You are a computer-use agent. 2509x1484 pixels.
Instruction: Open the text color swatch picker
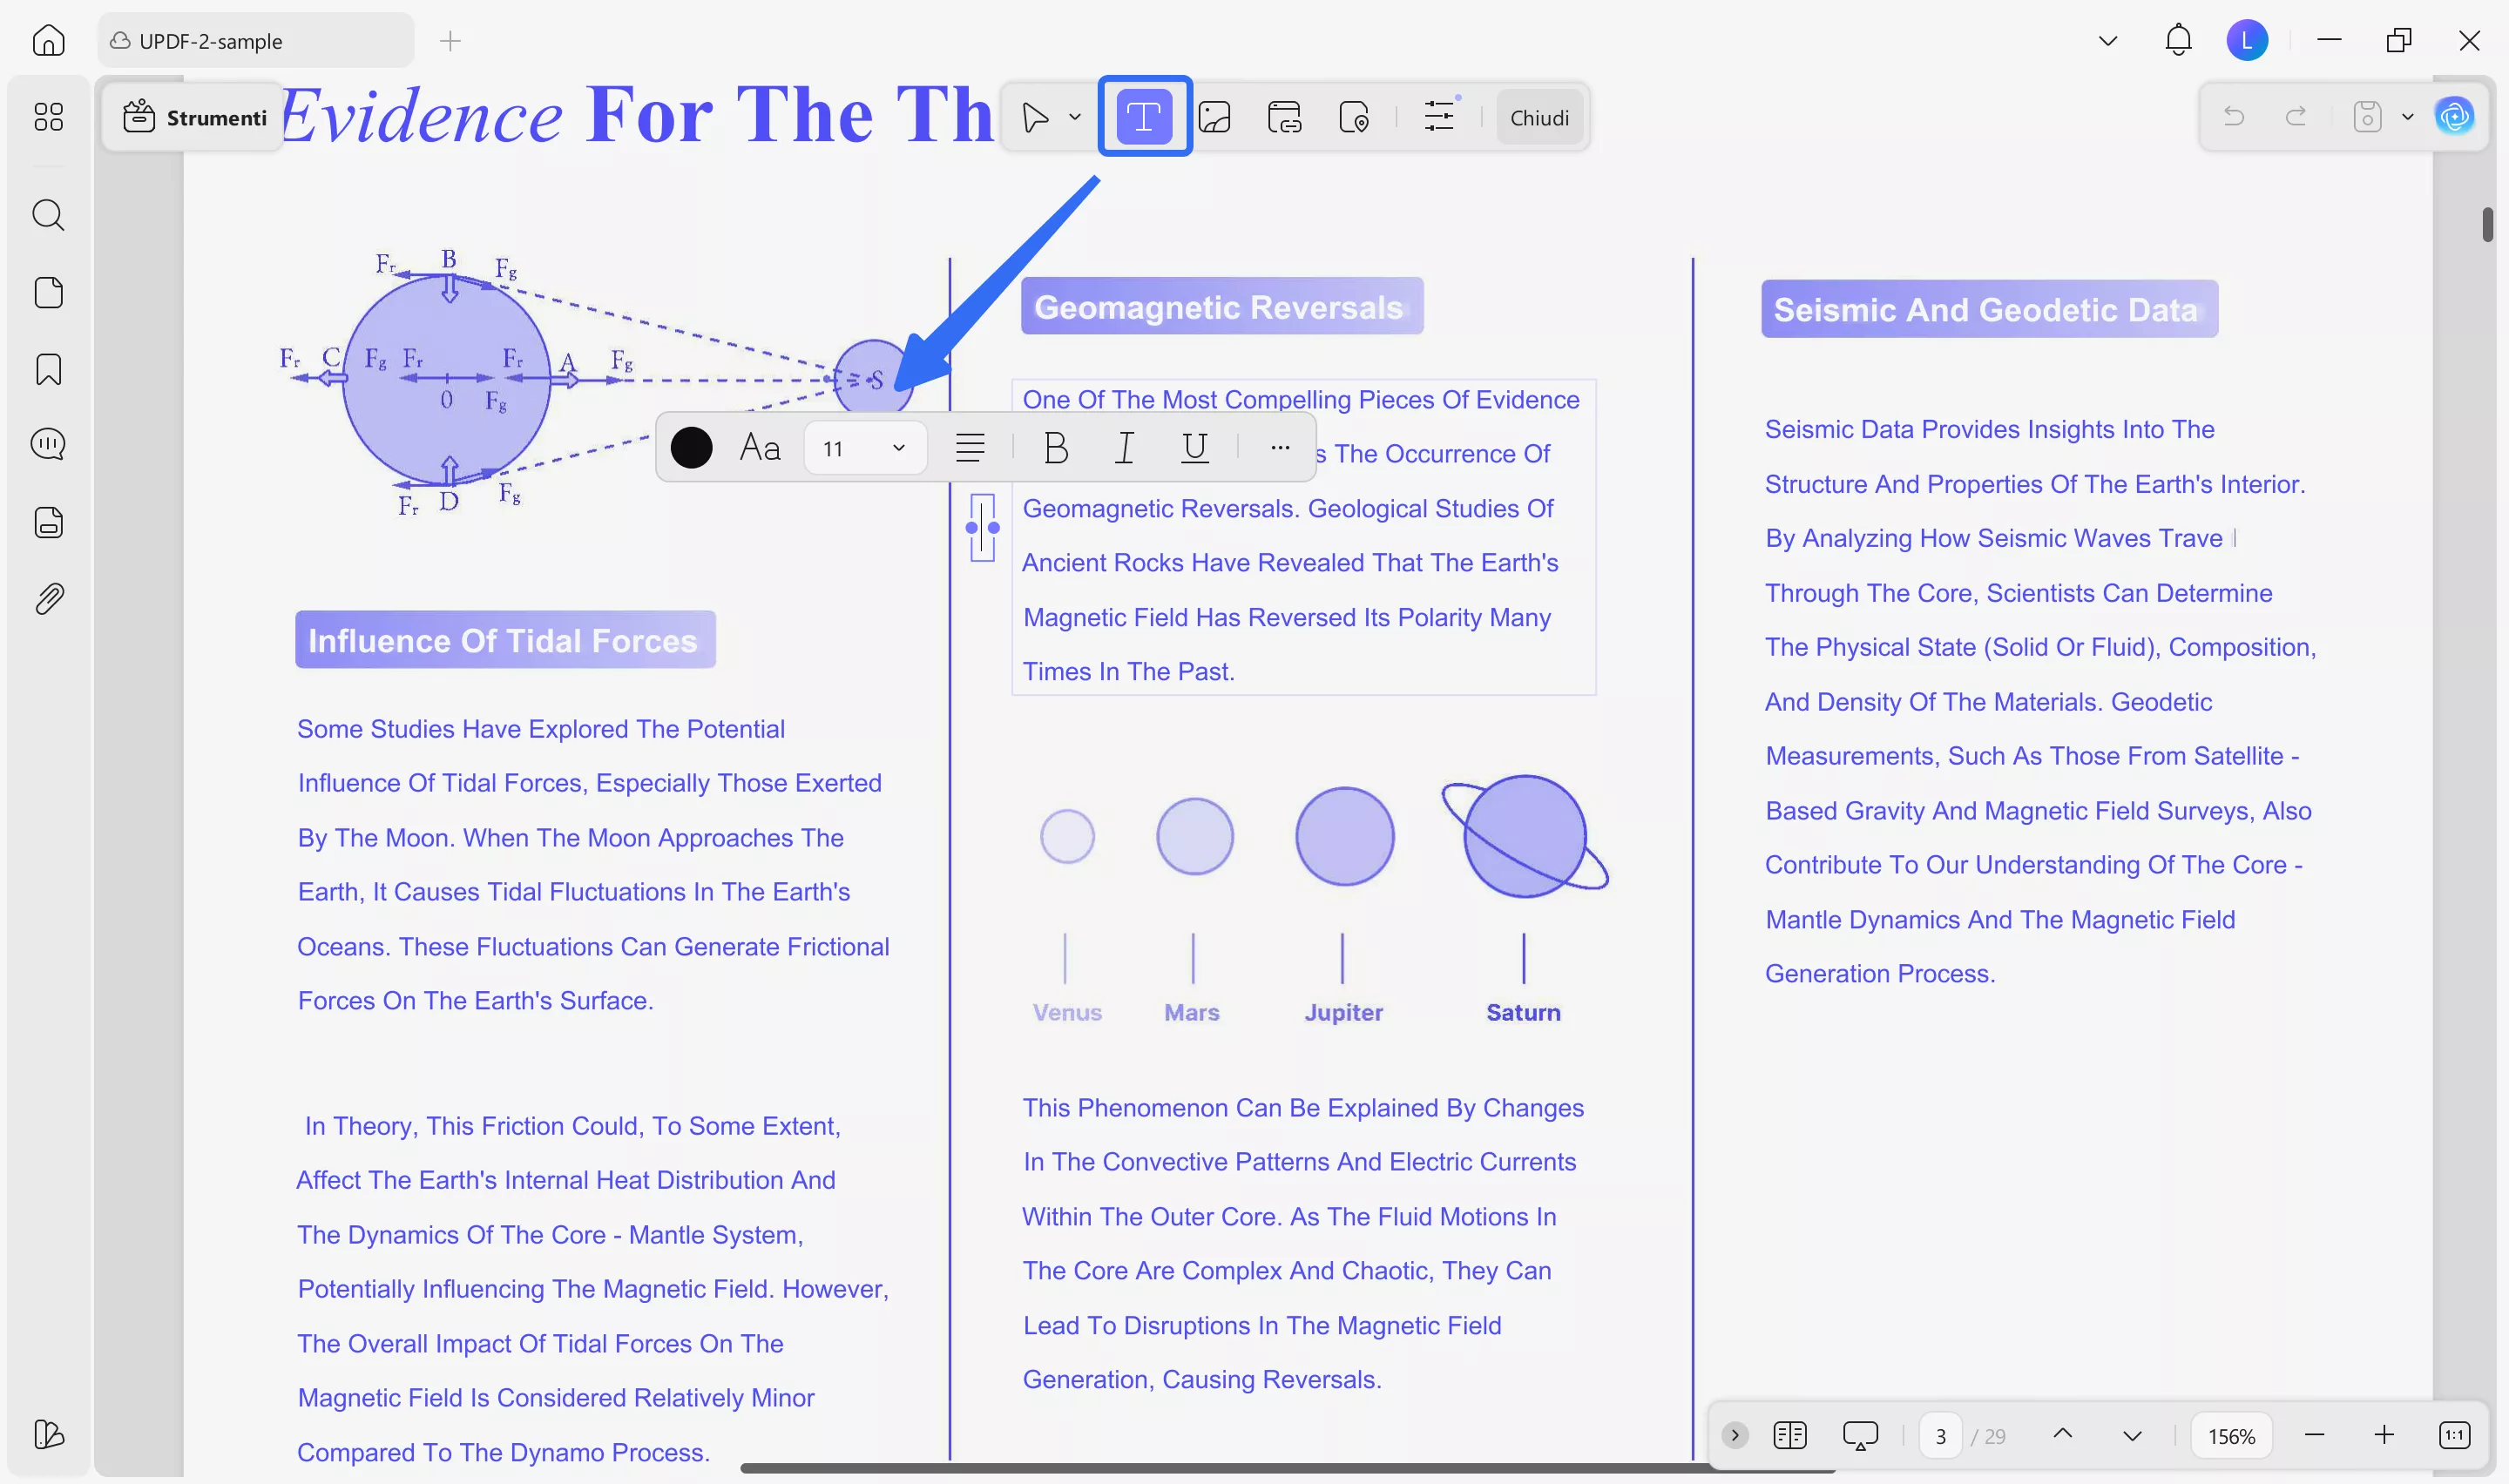coord(691,448)
